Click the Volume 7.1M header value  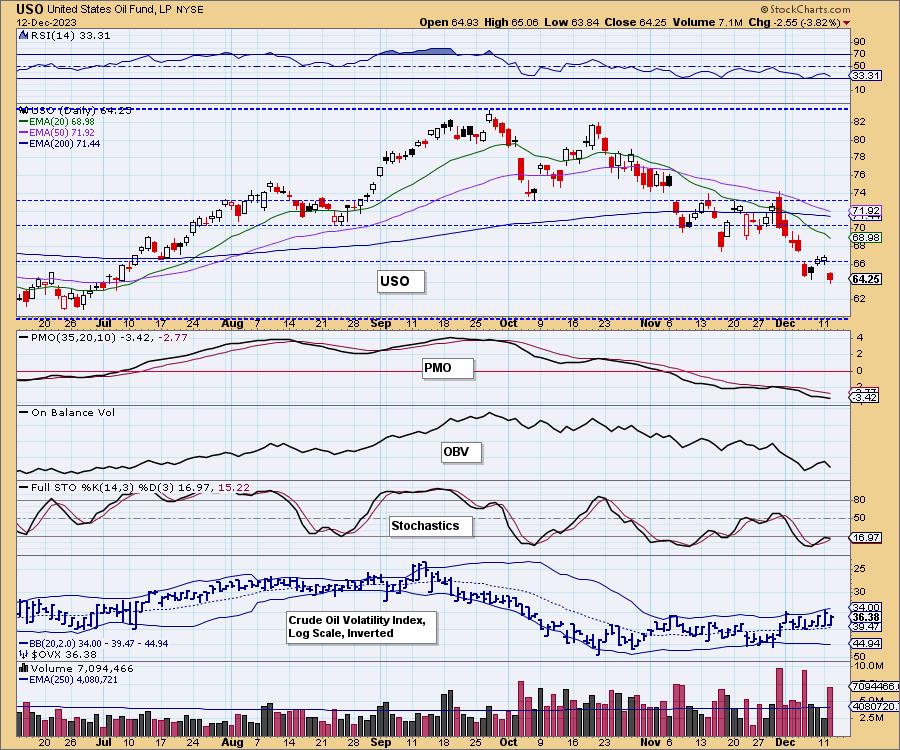(707, 22)
